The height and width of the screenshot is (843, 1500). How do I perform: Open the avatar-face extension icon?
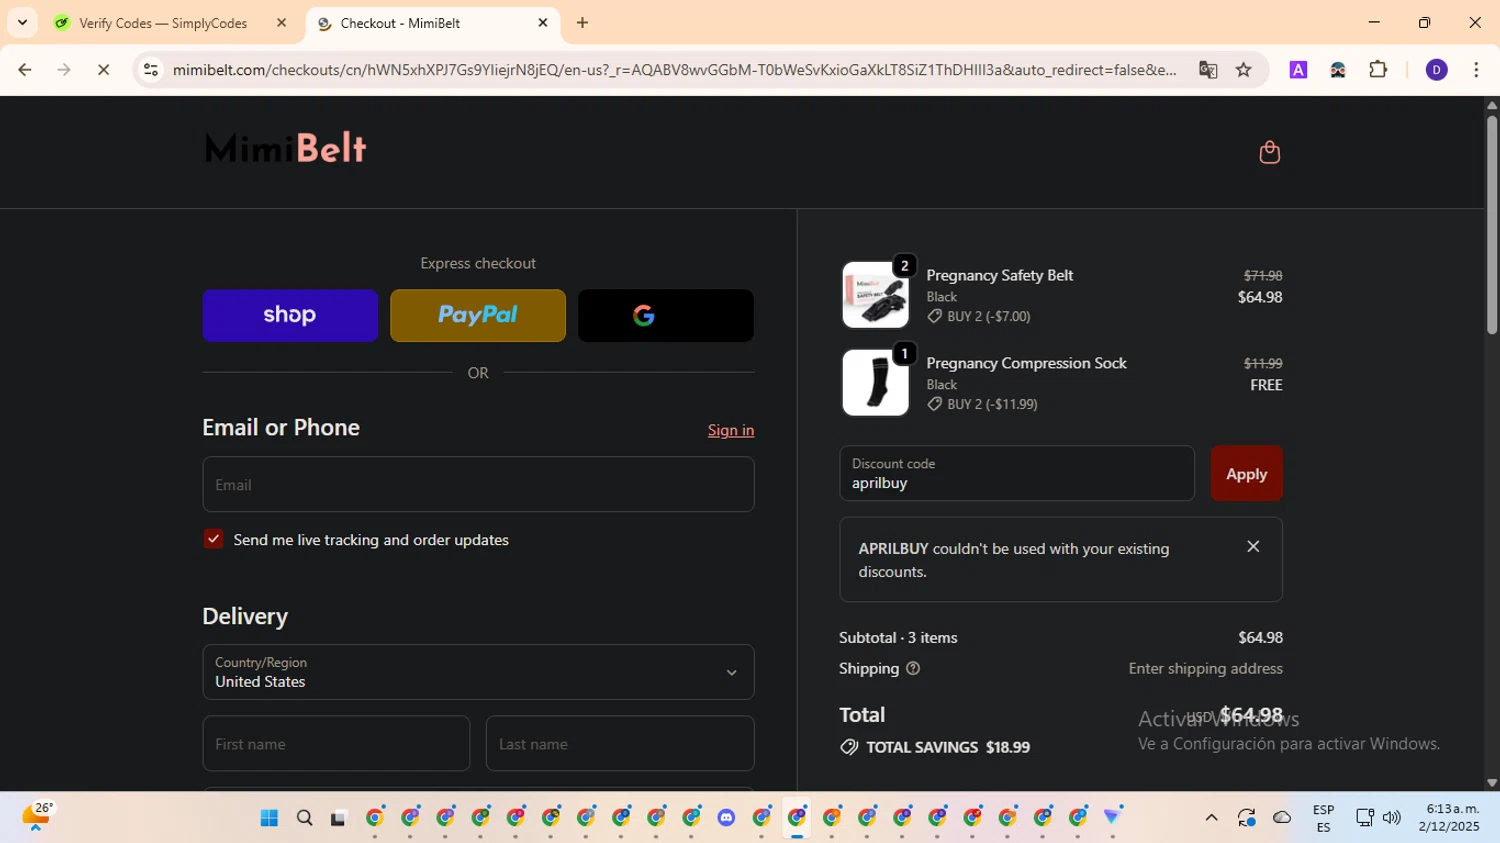[x=1338, y=70]
